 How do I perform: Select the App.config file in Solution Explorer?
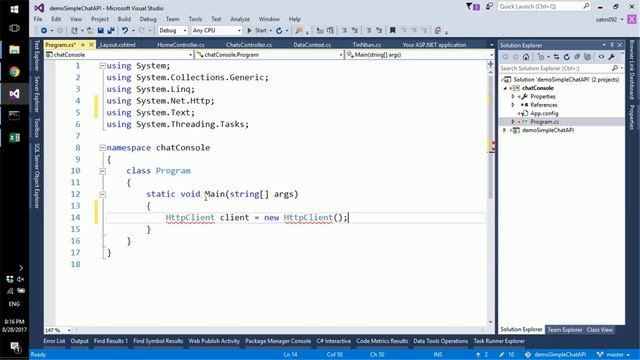[544, 113]
